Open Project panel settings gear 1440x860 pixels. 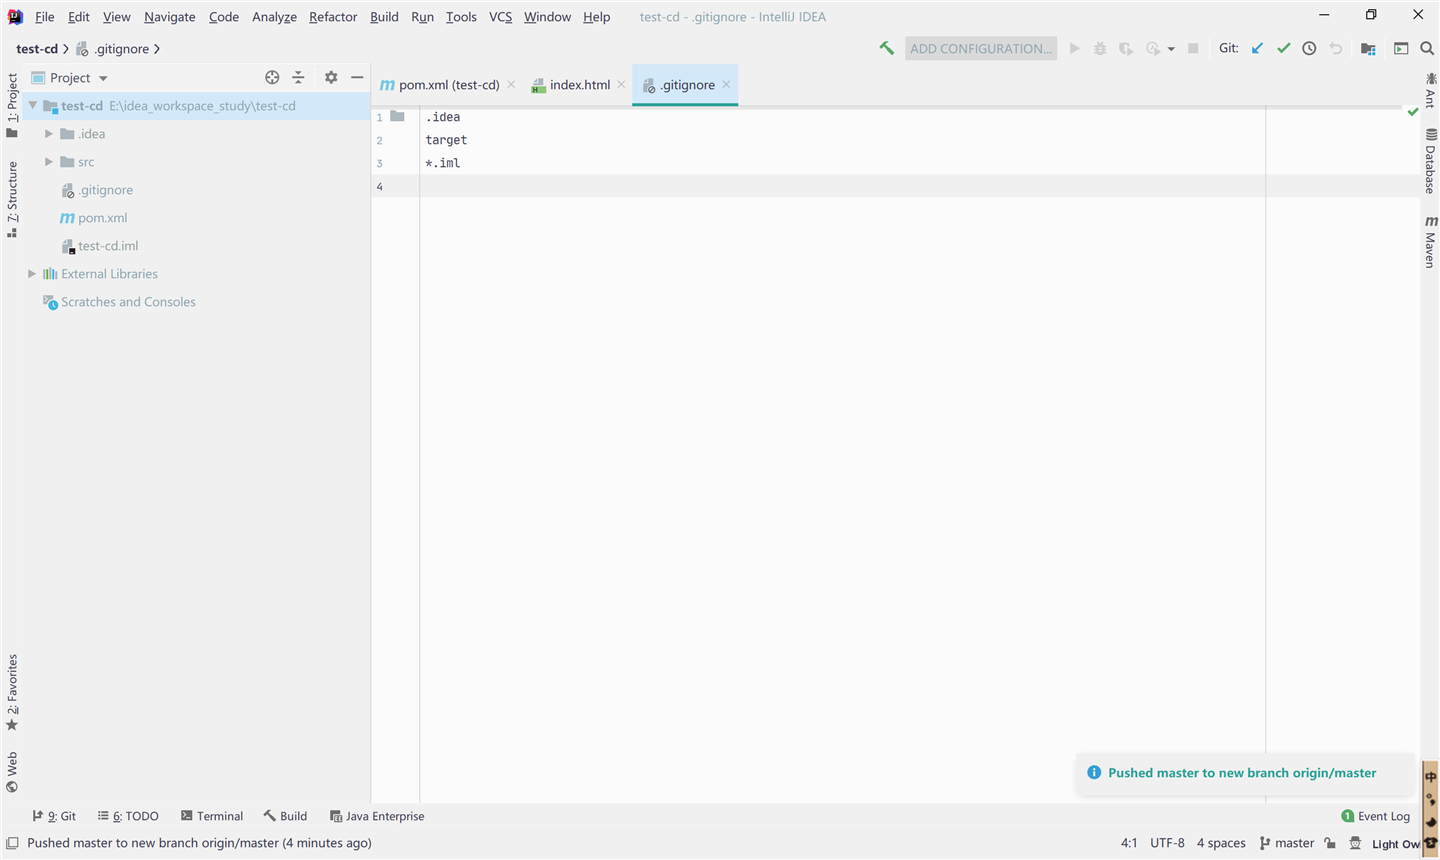[x=331, y=77]
